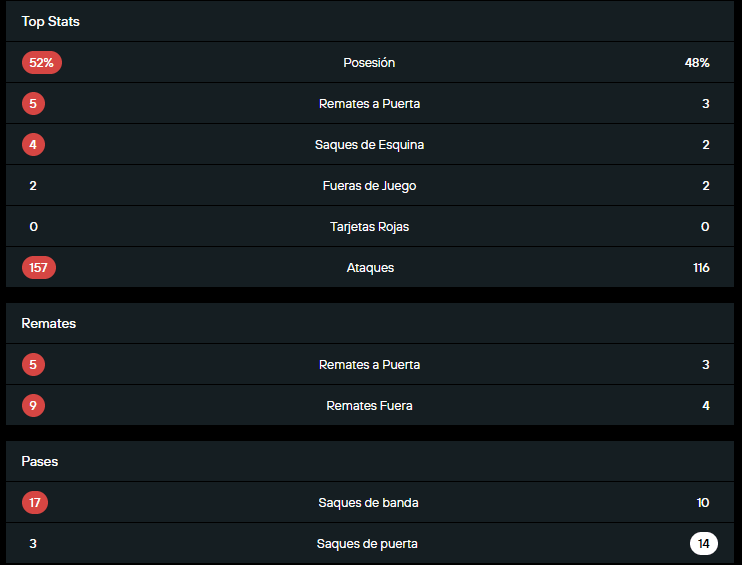The height and width of the screenshot is (565, 742).
Task: Click the Top Stats section header
Action: point(51,21)
